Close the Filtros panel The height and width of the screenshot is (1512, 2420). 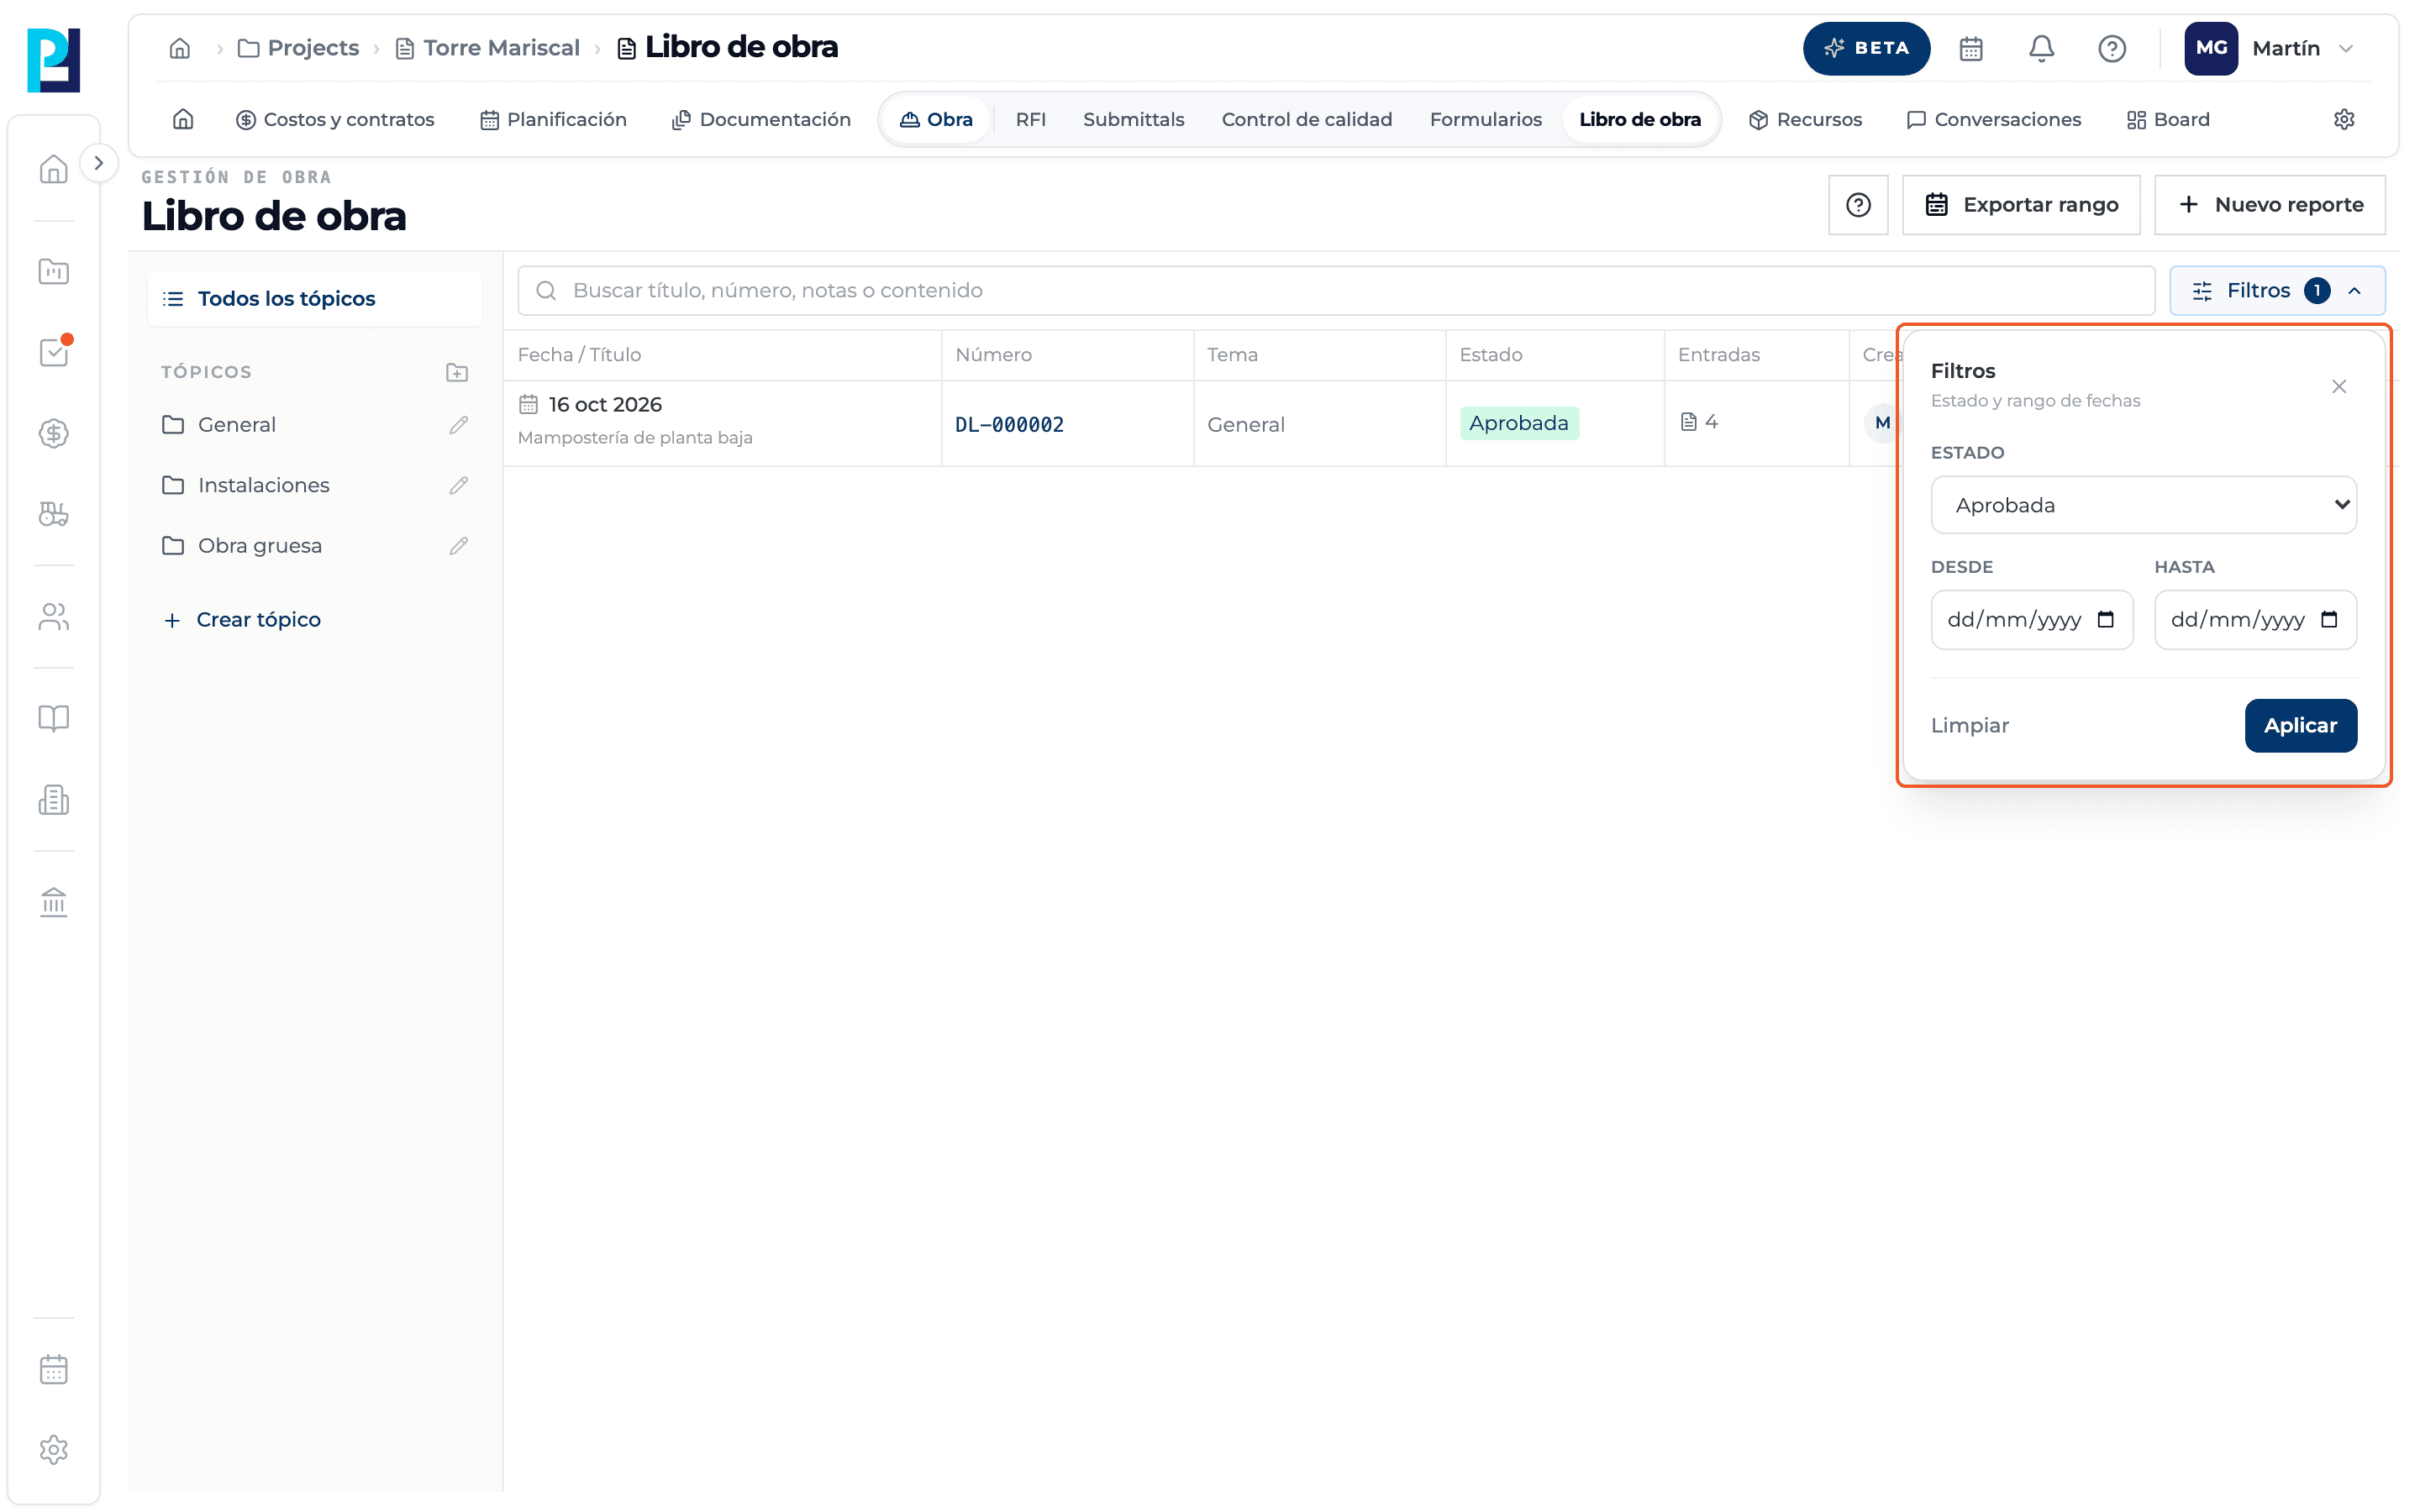(2338, 387)
